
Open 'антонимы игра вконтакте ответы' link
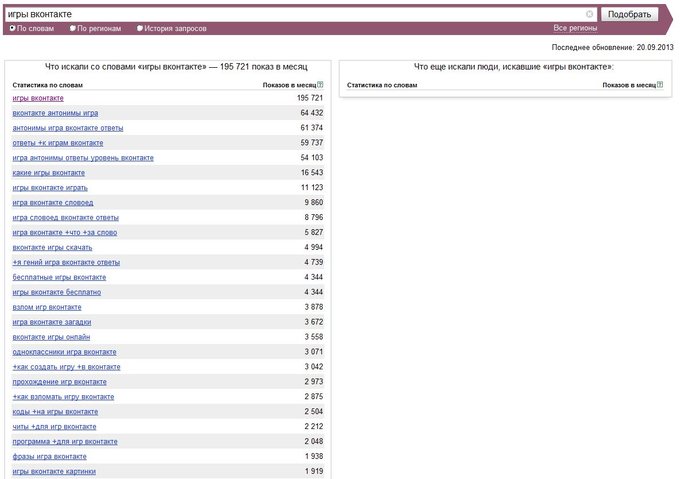(x=68, y=128)
